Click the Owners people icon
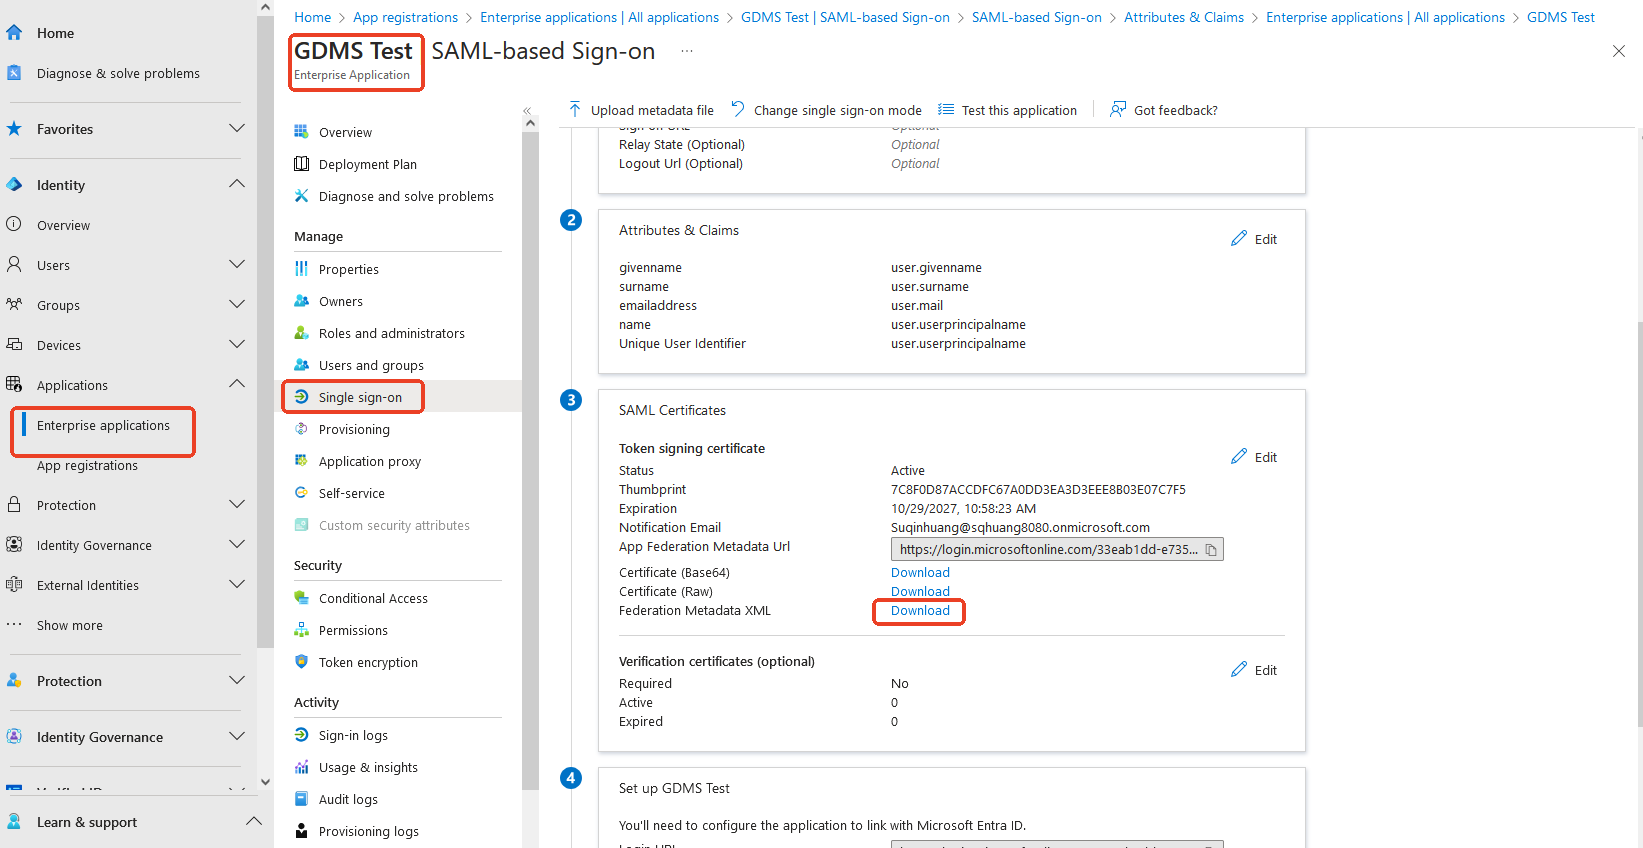1643x848 pixels. click(301, 301)
